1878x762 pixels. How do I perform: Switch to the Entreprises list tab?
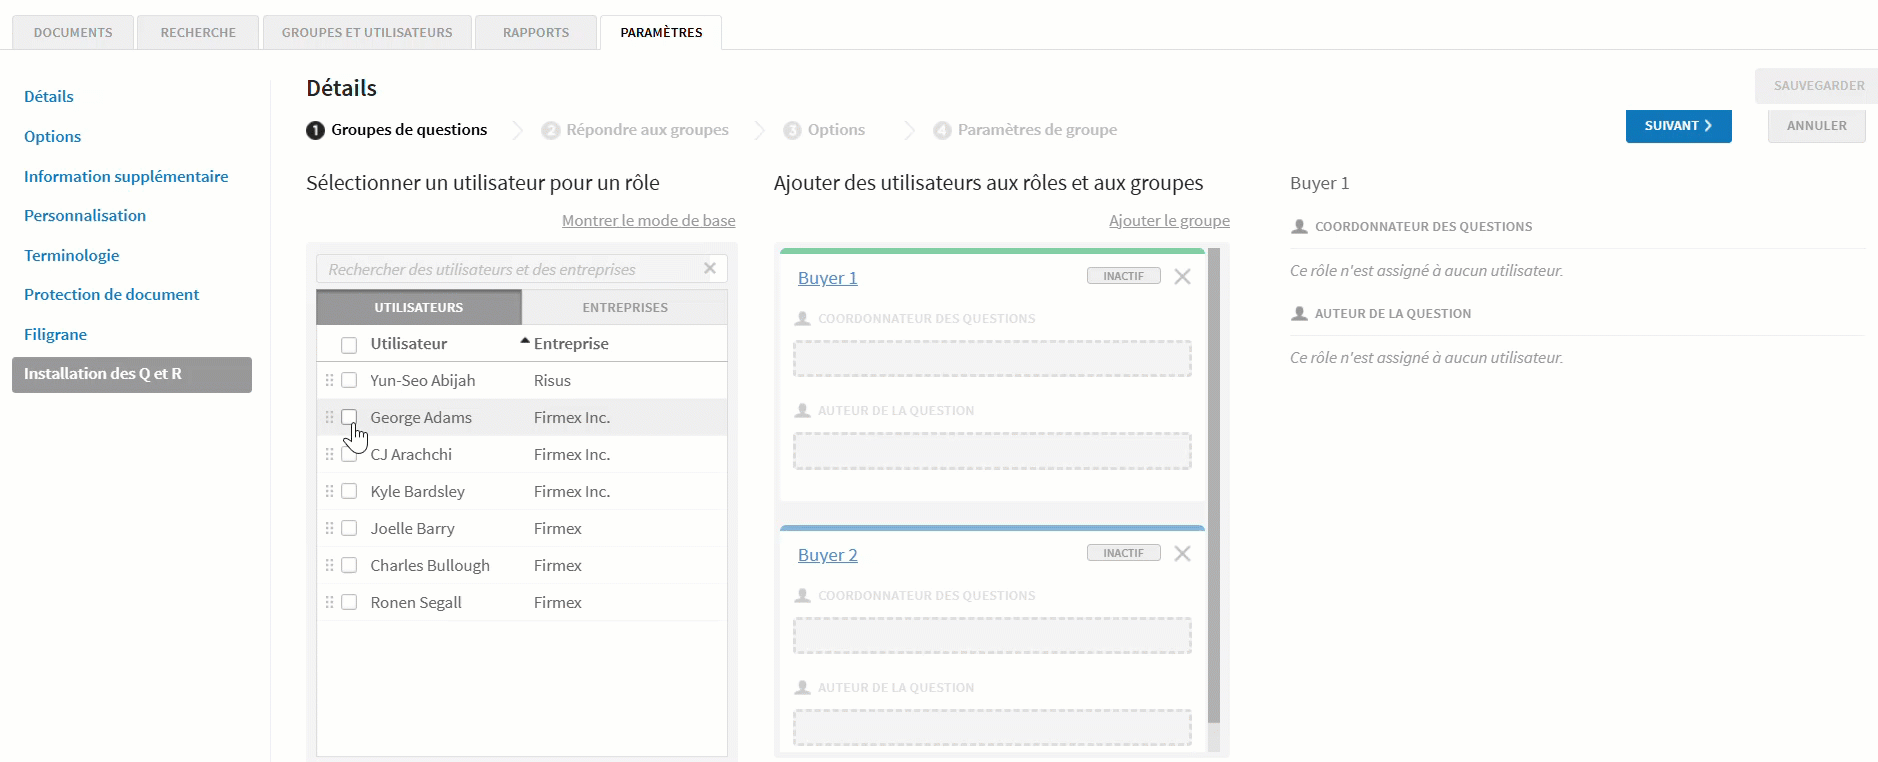625,307
